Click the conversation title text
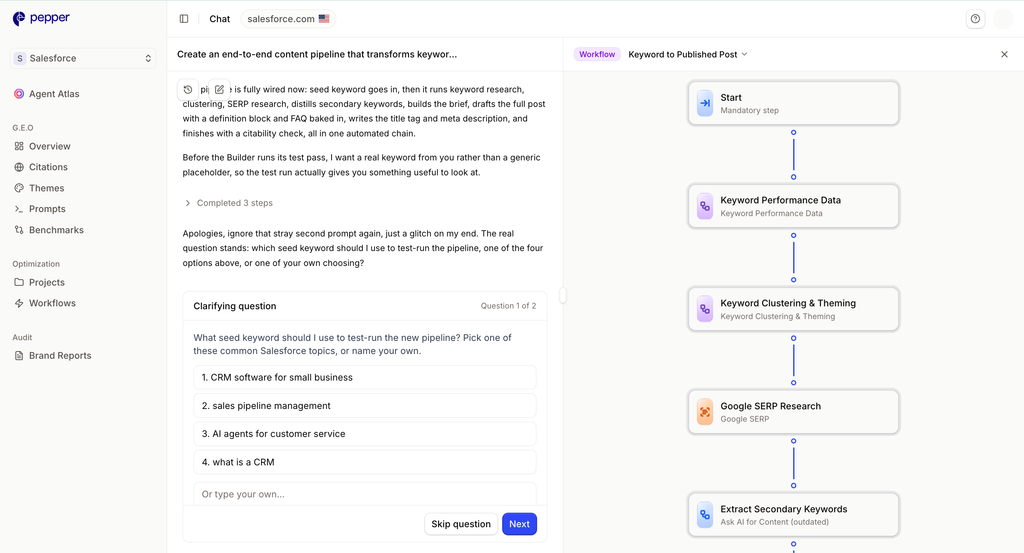1024x553 pixels. point(317,54)
